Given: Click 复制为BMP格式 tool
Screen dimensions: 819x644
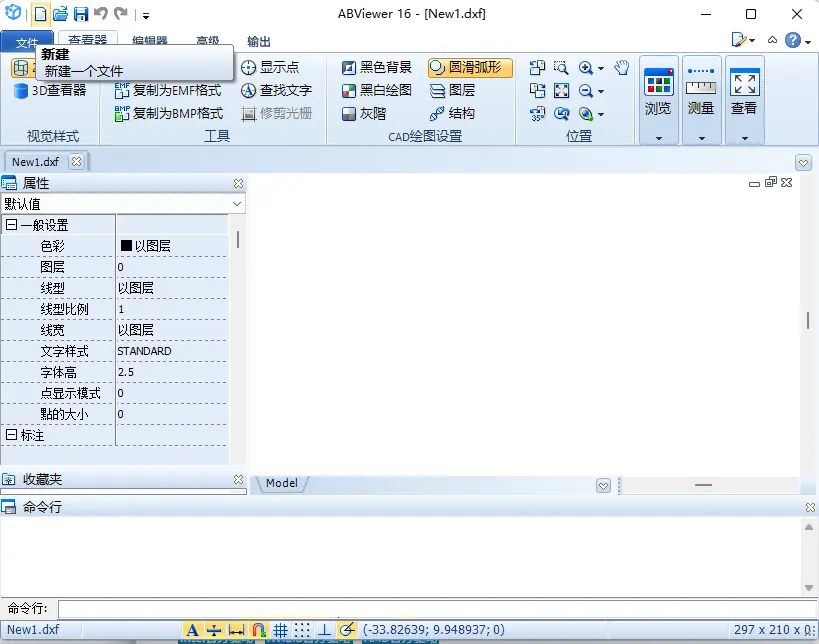Looking at the screenshot, I should pos(169,113).
